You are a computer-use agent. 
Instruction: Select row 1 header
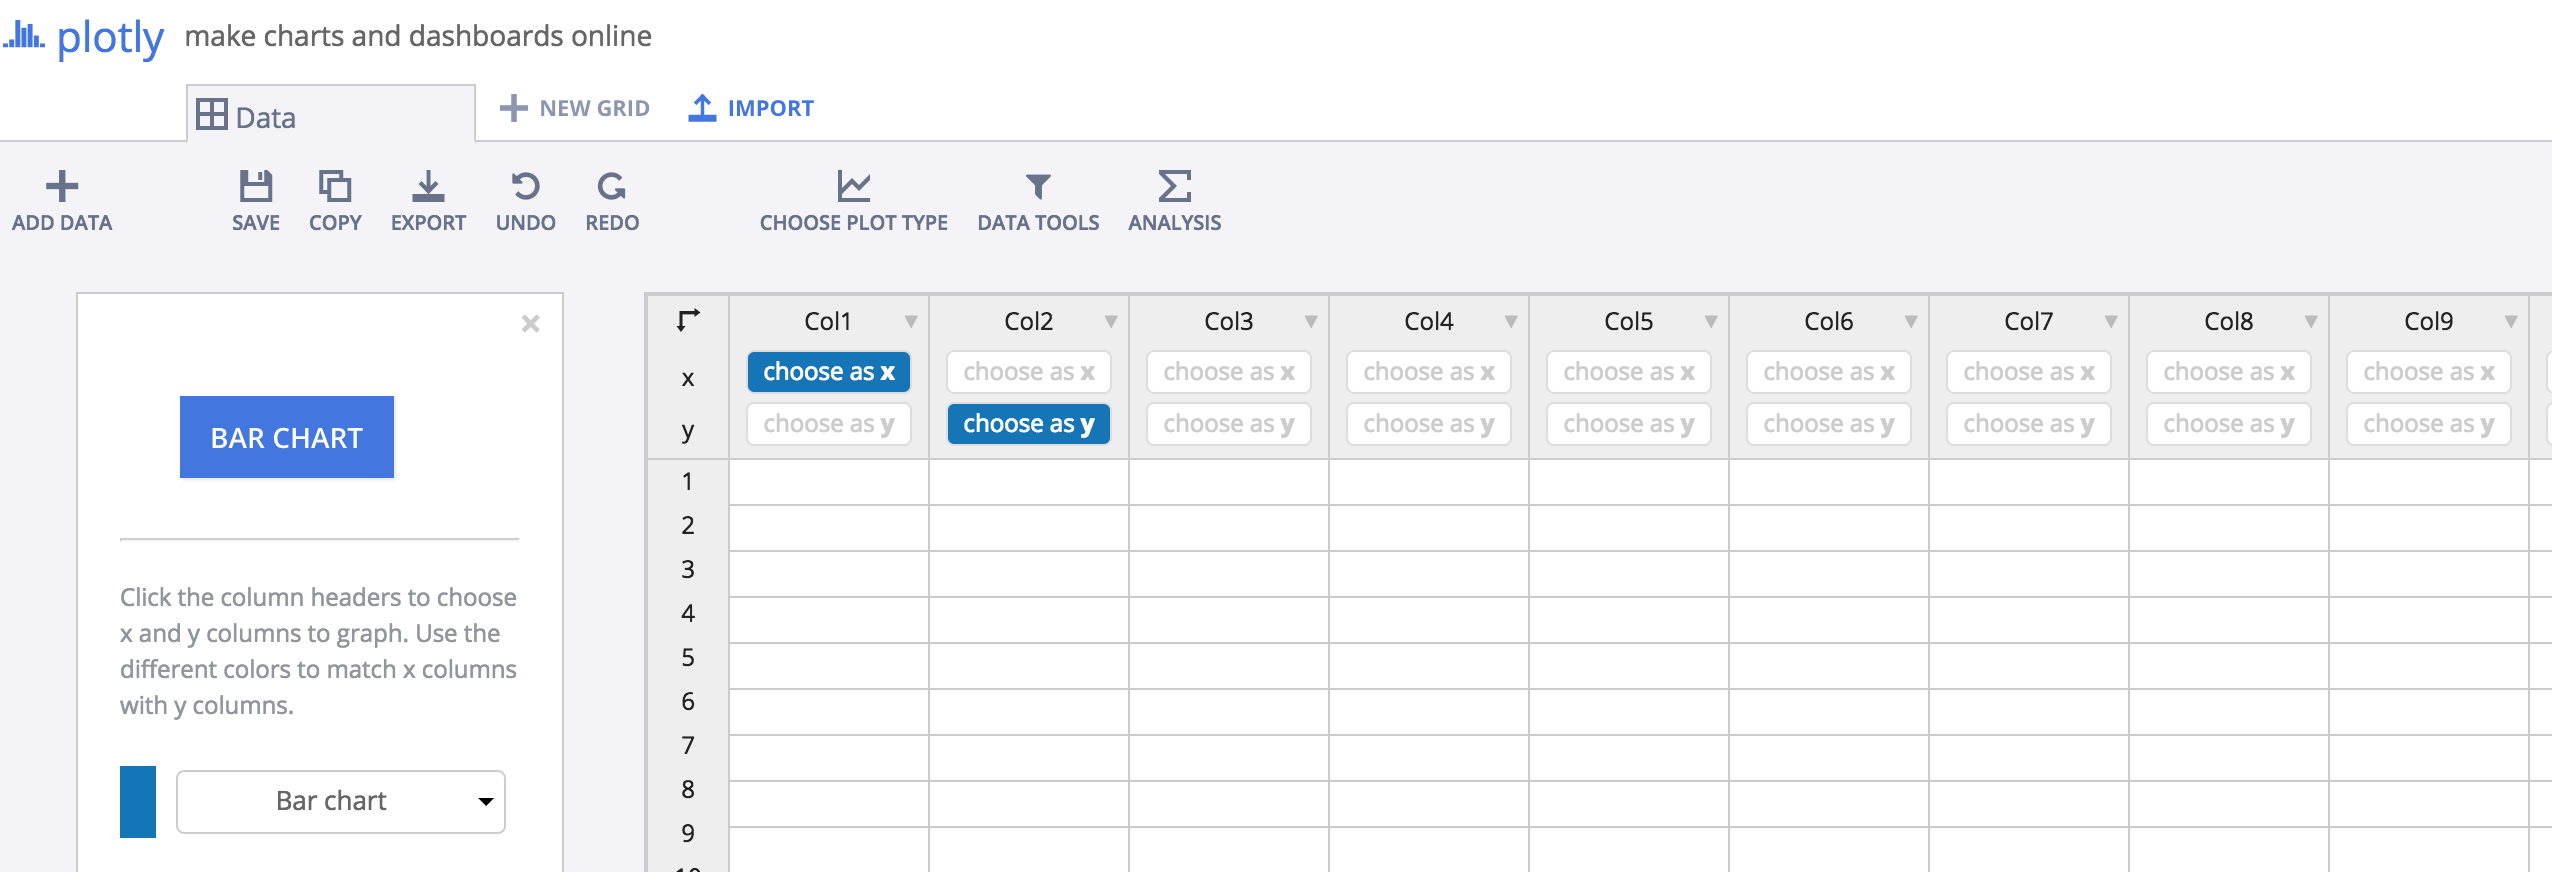click(x=688, y=481)
